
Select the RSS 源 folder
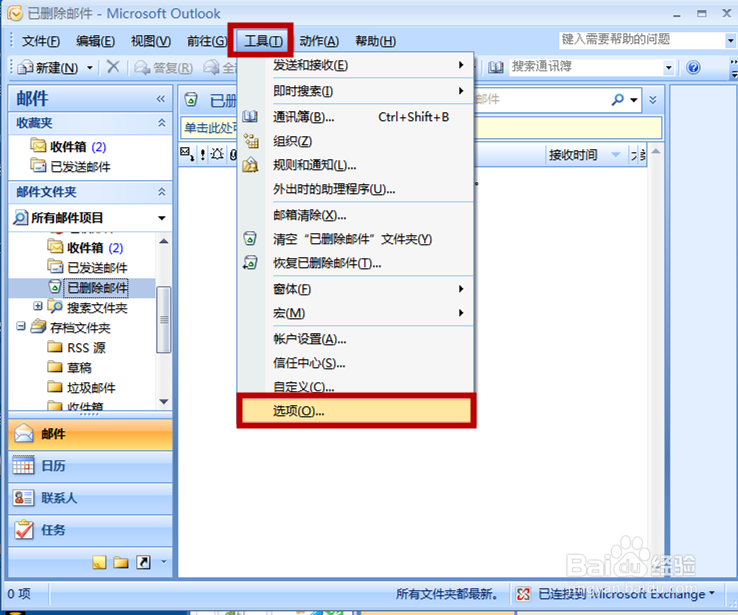coord(77,348)
